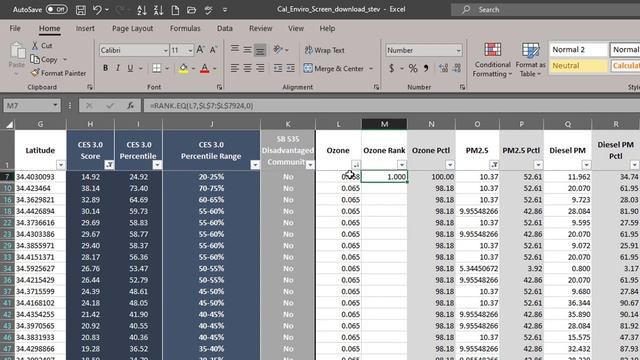Switch to the Review tab
The width and height of the screenshot is (640, 360).
point(260,28)
